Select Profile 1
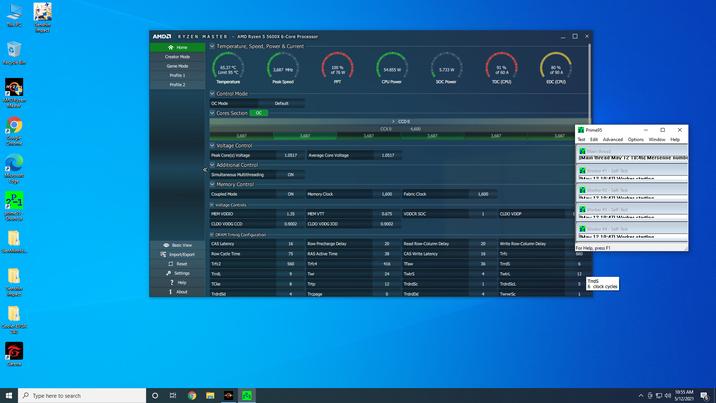This screenshot has width=716, height=403. (x=177, y=75)
